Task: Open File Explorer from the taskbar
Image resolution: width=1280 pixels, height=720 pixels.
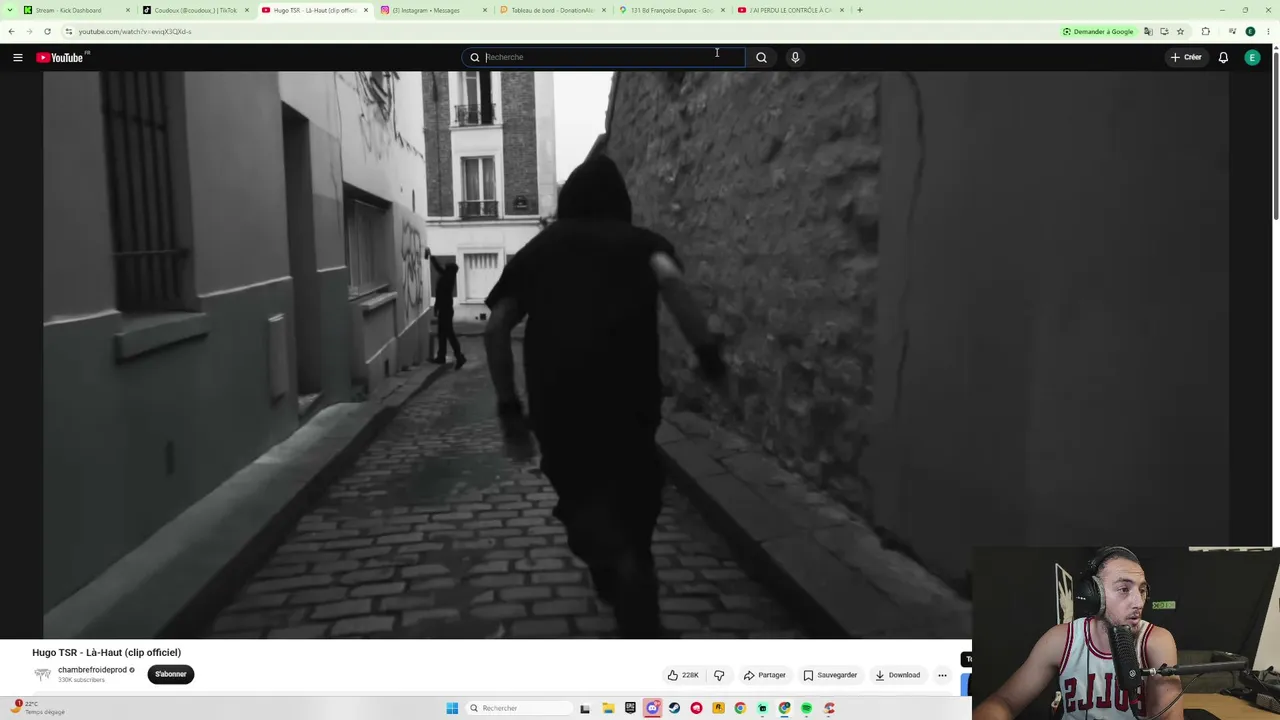Action: (x=608, y=708)
